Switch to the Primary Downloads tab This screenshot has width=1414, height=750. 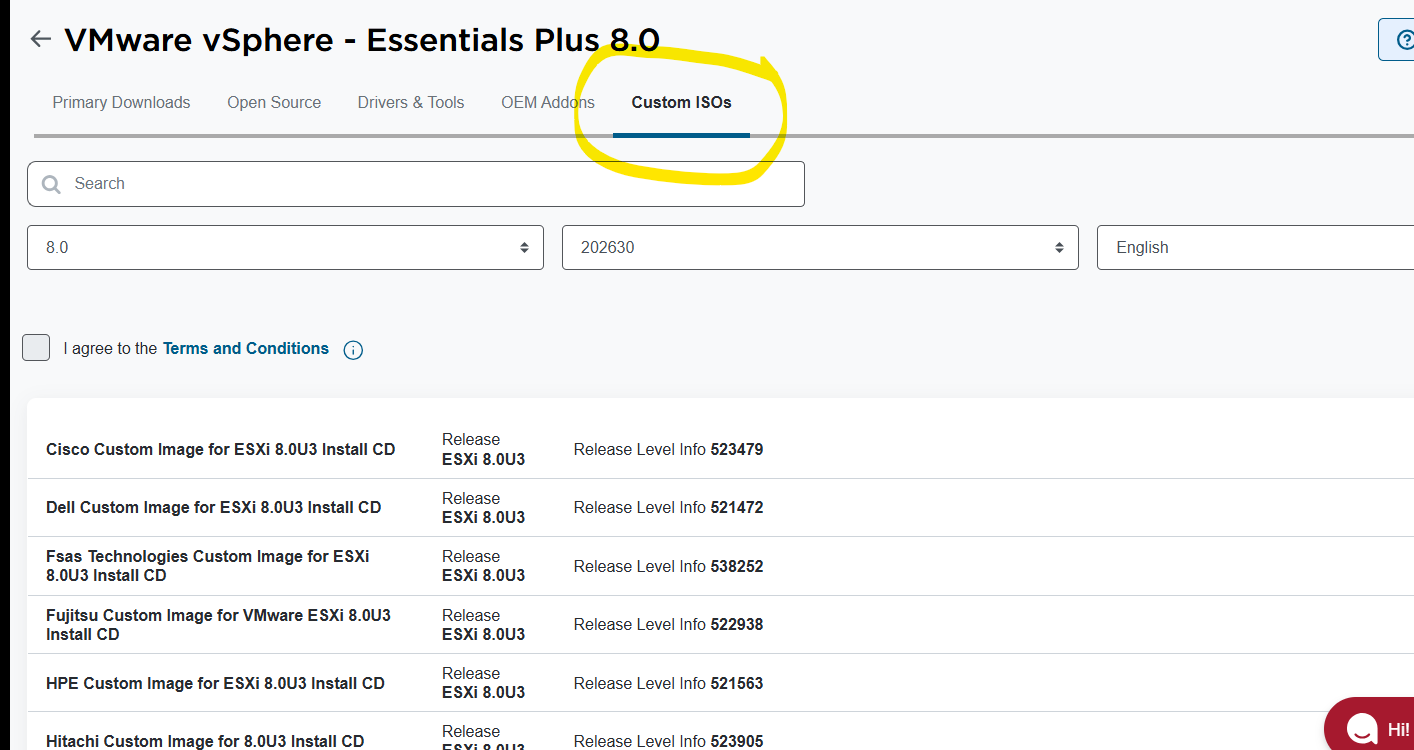121,102
